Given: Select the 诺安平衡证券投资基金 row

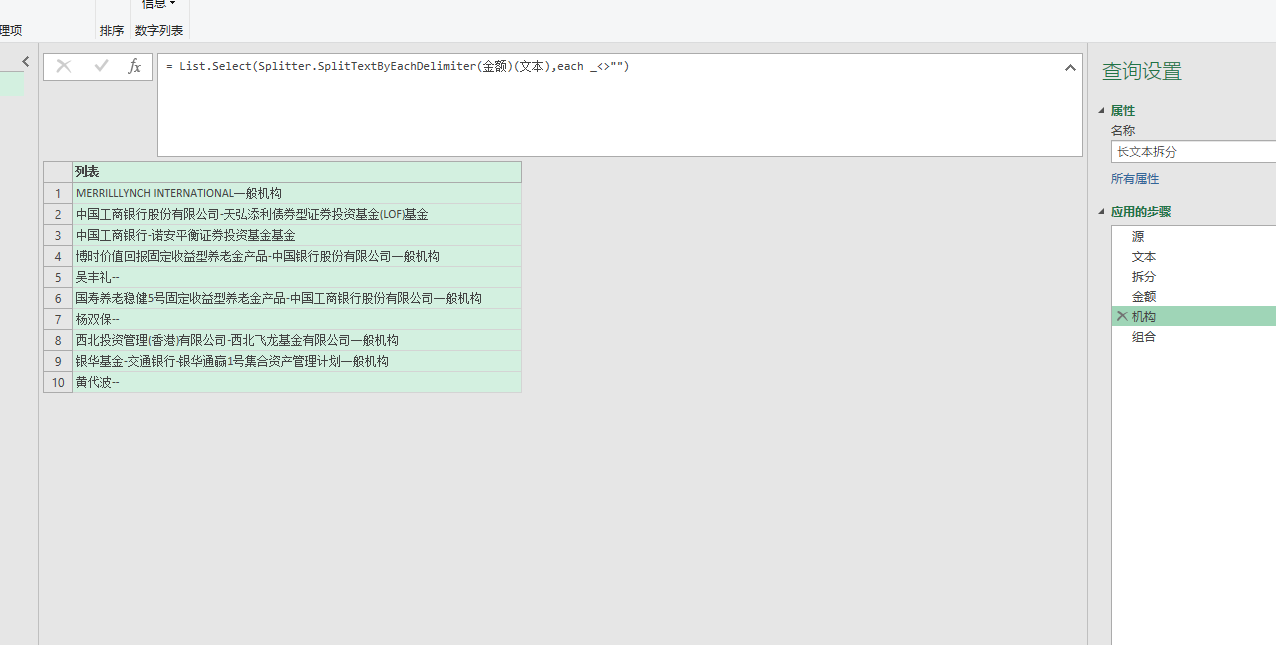Looking at the screenshot, I should point(297,235).
